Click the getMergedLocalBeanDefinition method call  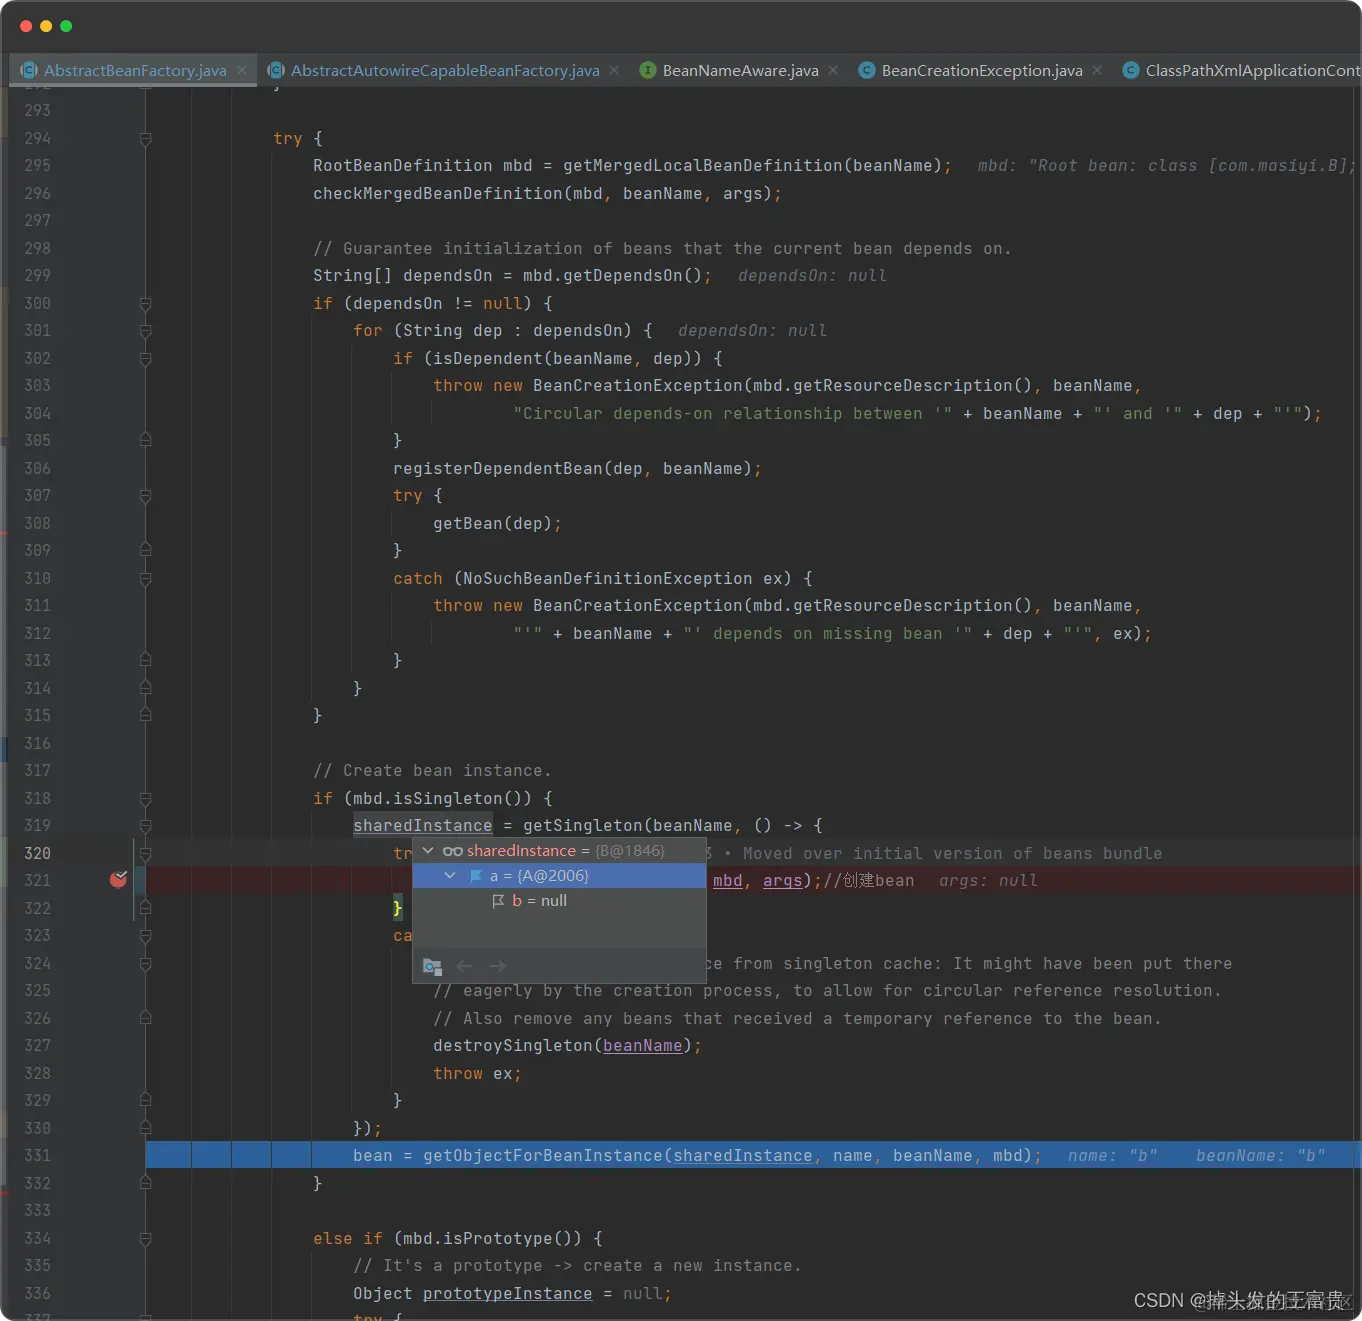tap(703, 165)
